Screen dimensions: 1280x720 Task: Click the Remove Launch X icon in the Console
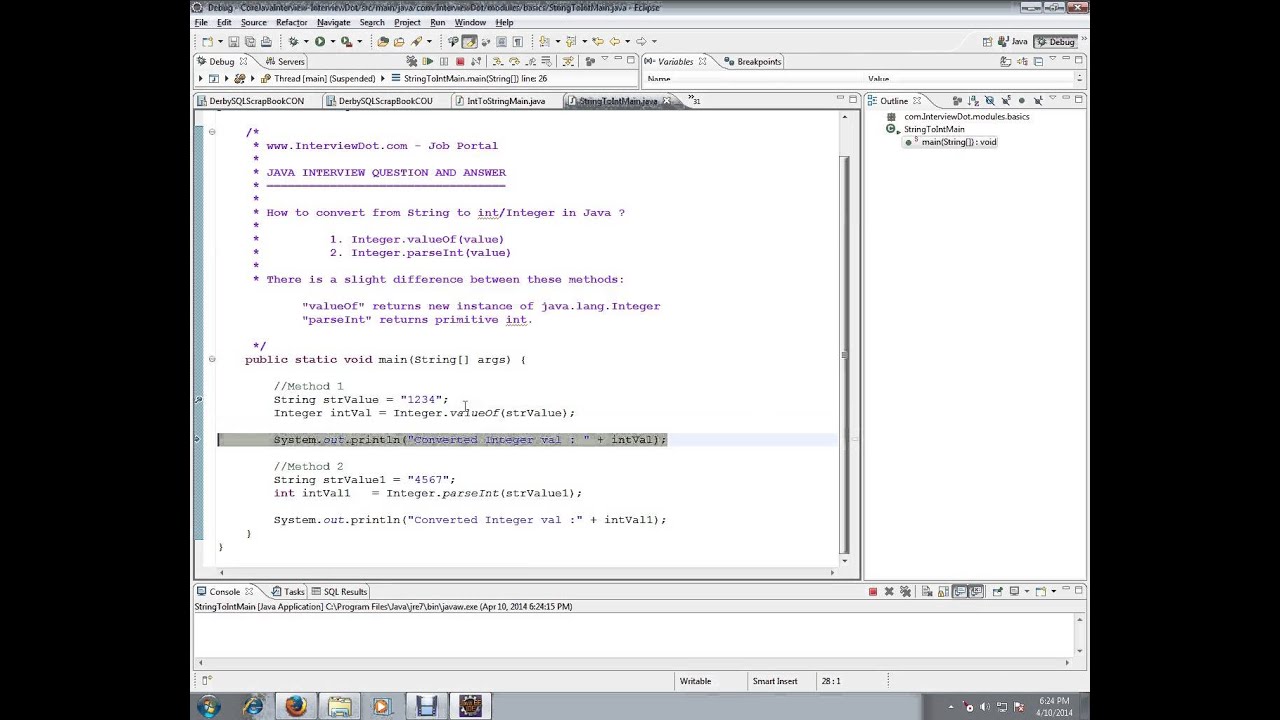tap(889, 592)
